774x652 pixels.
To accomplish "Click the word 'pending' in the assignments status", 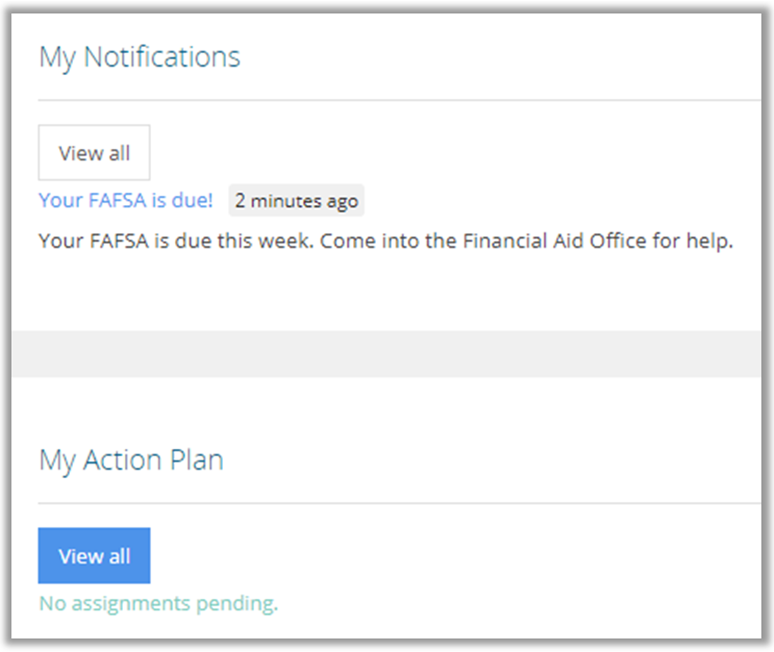I will coord(241,603).
